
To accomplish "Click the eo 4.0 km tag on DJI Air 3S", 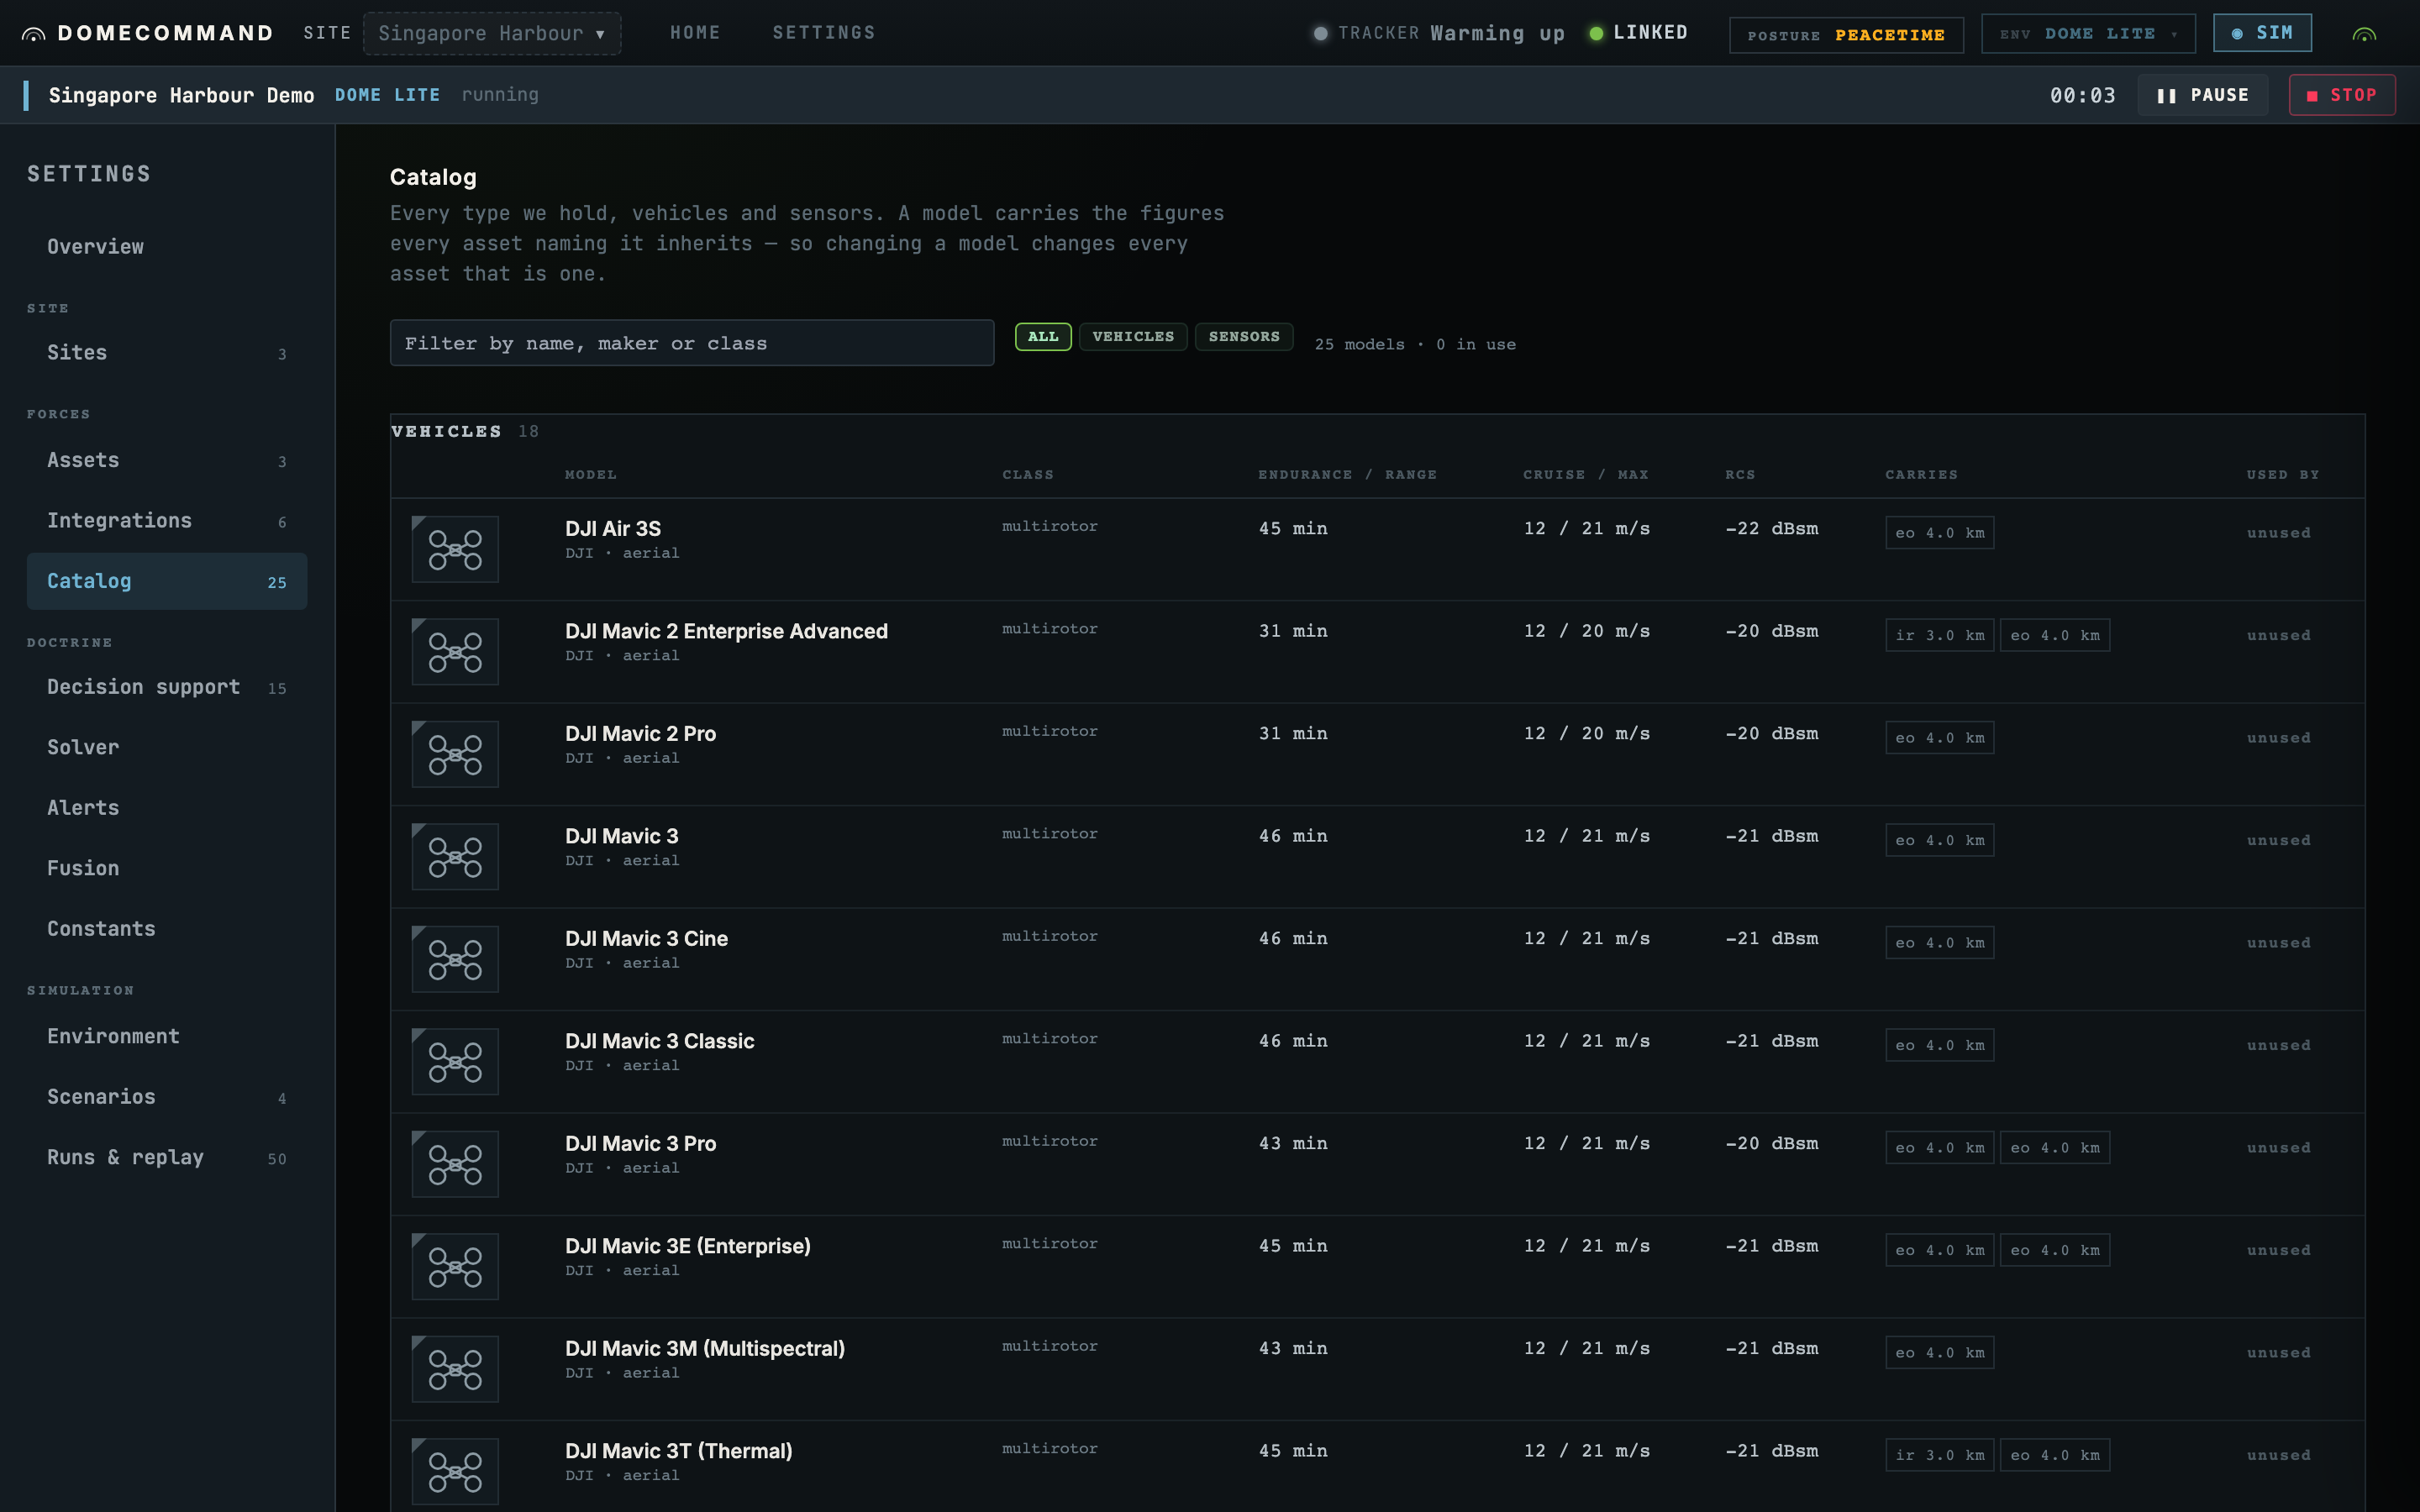I will [x=1940, y=533].
